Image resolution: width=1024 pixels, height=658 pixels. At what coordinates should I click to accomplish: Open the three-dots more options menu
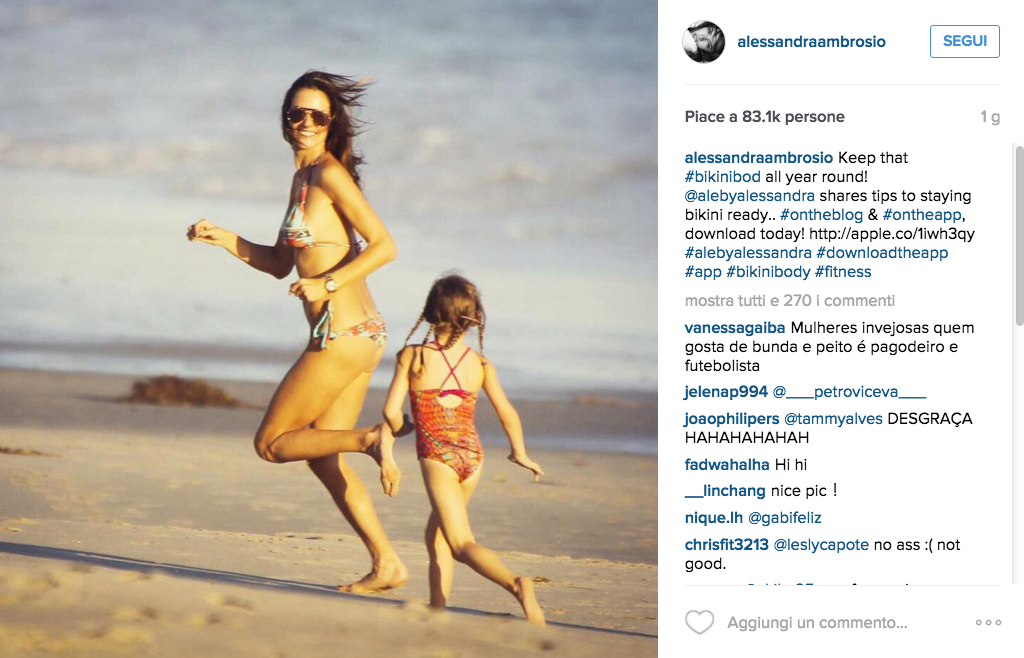pyautogui.click(x=988, y=623)
